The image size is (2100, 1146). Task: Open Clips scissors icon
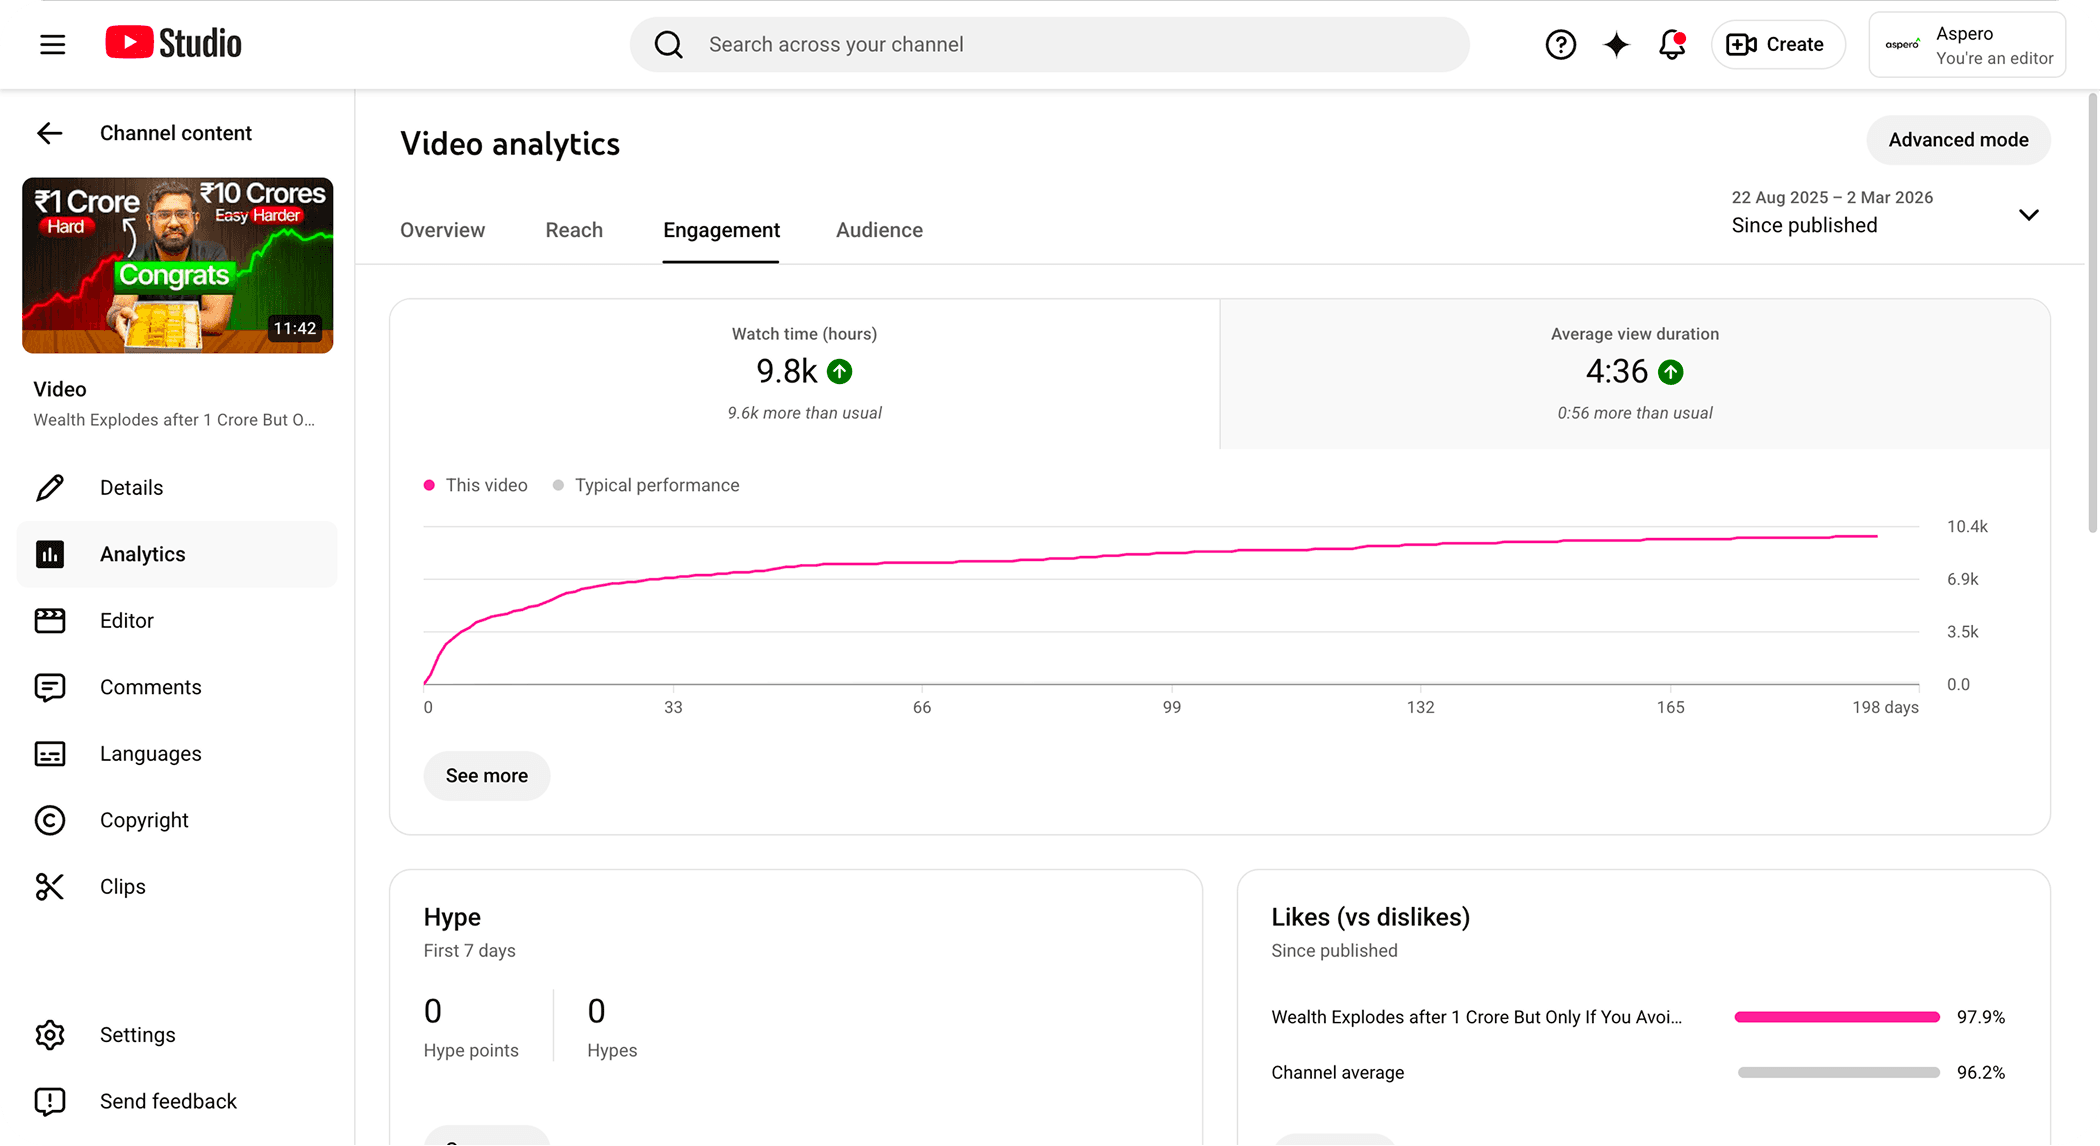(x=49, y=886)
